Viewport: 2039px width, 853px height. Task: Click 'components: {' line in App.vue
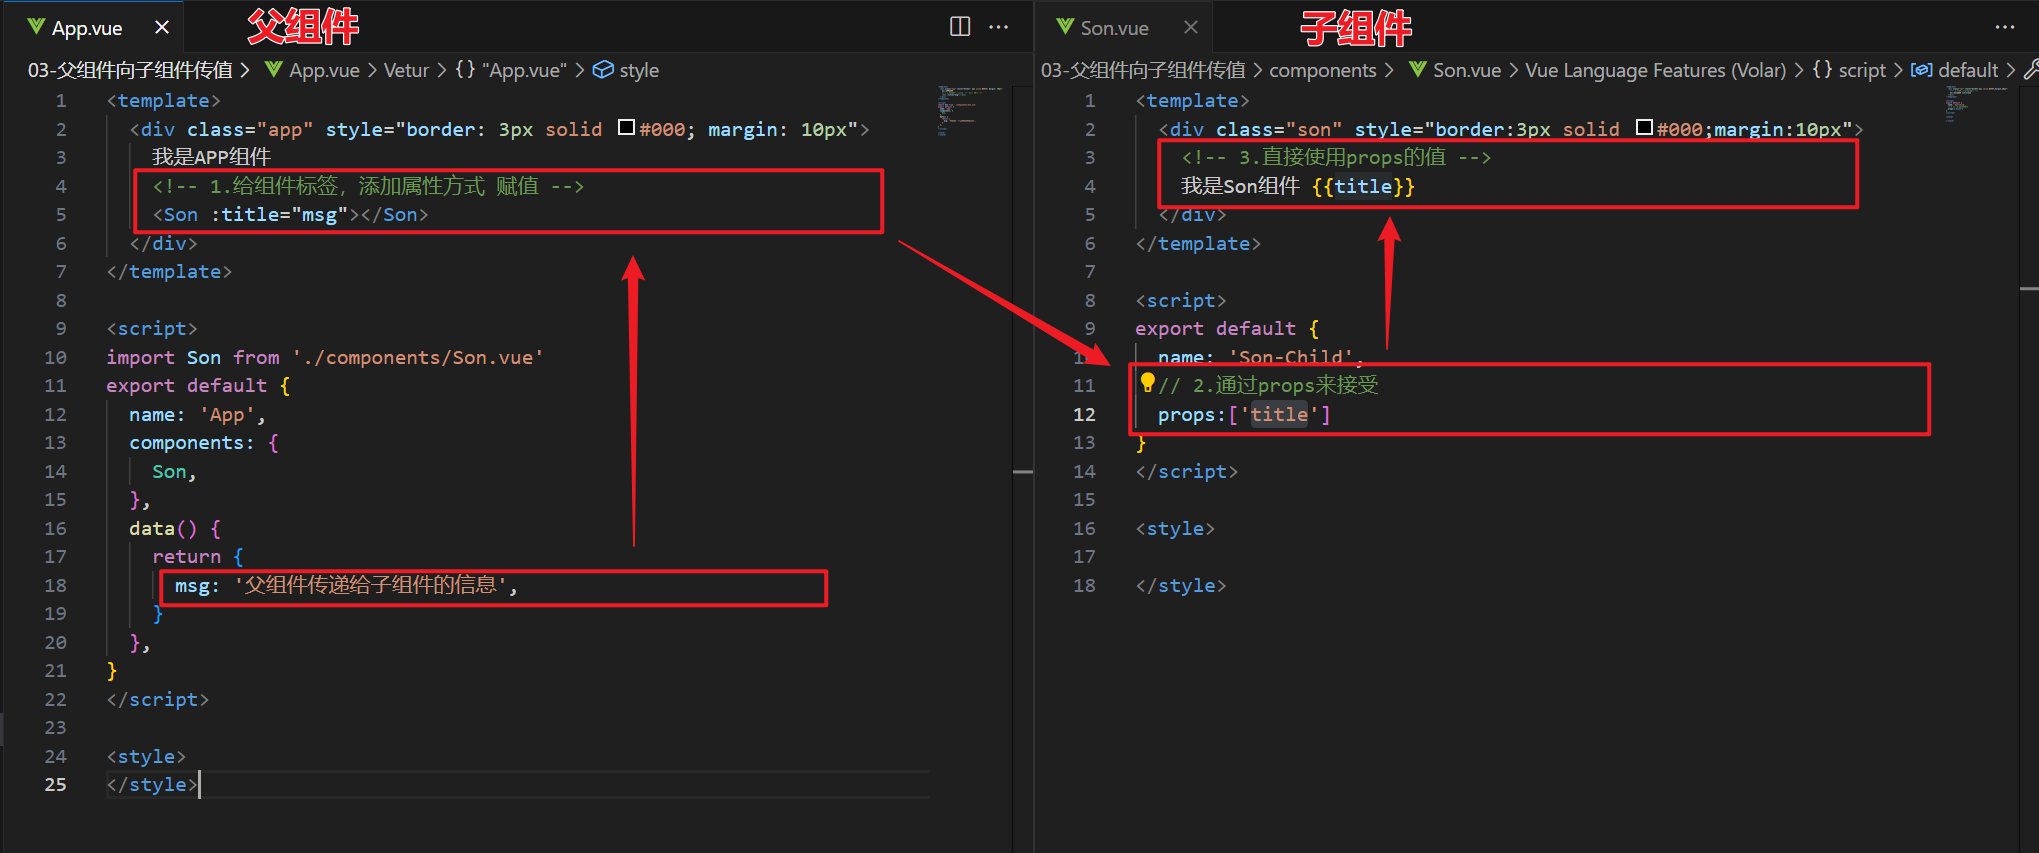click(x=204, y=443)
